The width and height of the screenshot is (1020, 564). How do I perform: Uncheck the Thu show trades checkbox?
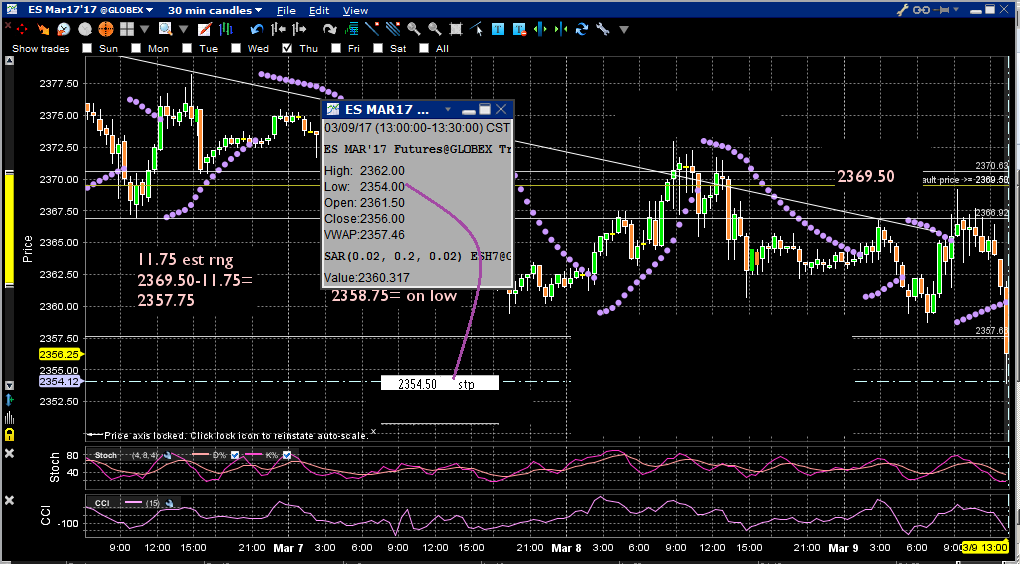pyautogui.click(x=287, y=48)
